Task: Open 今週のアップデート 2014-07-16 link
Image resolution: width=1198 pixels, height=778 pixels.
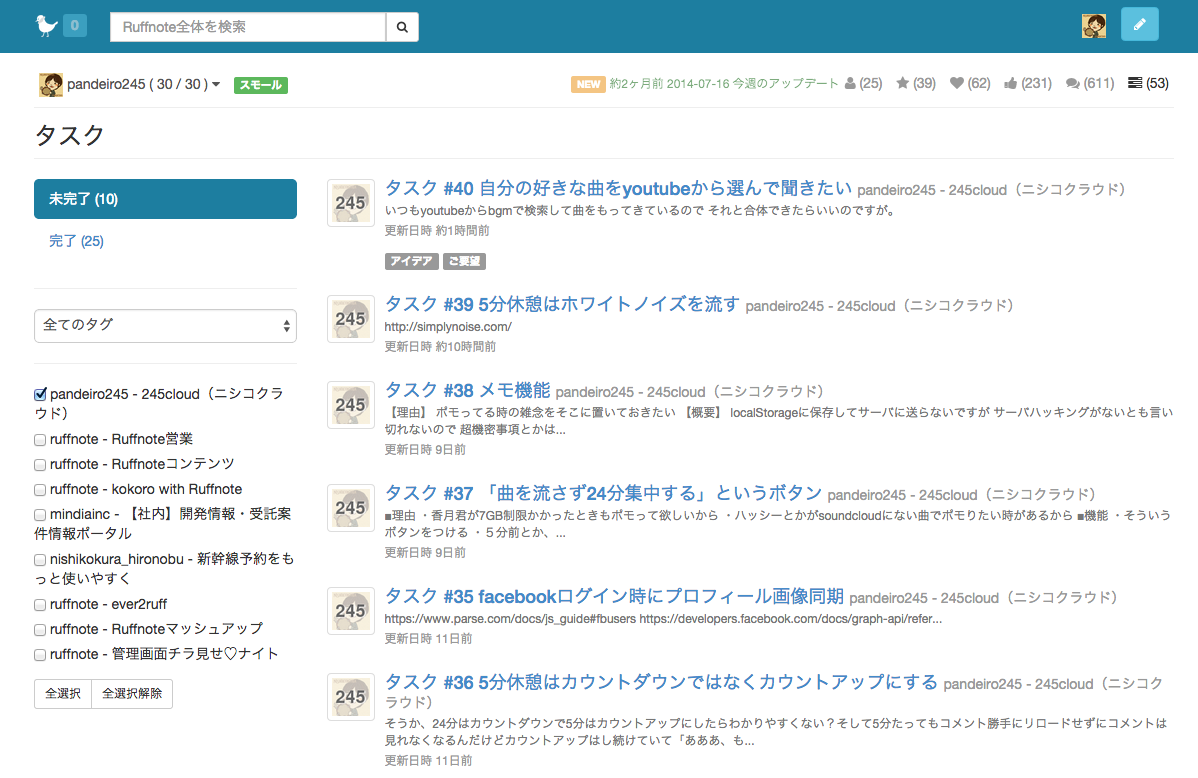Action: point(724,83)
